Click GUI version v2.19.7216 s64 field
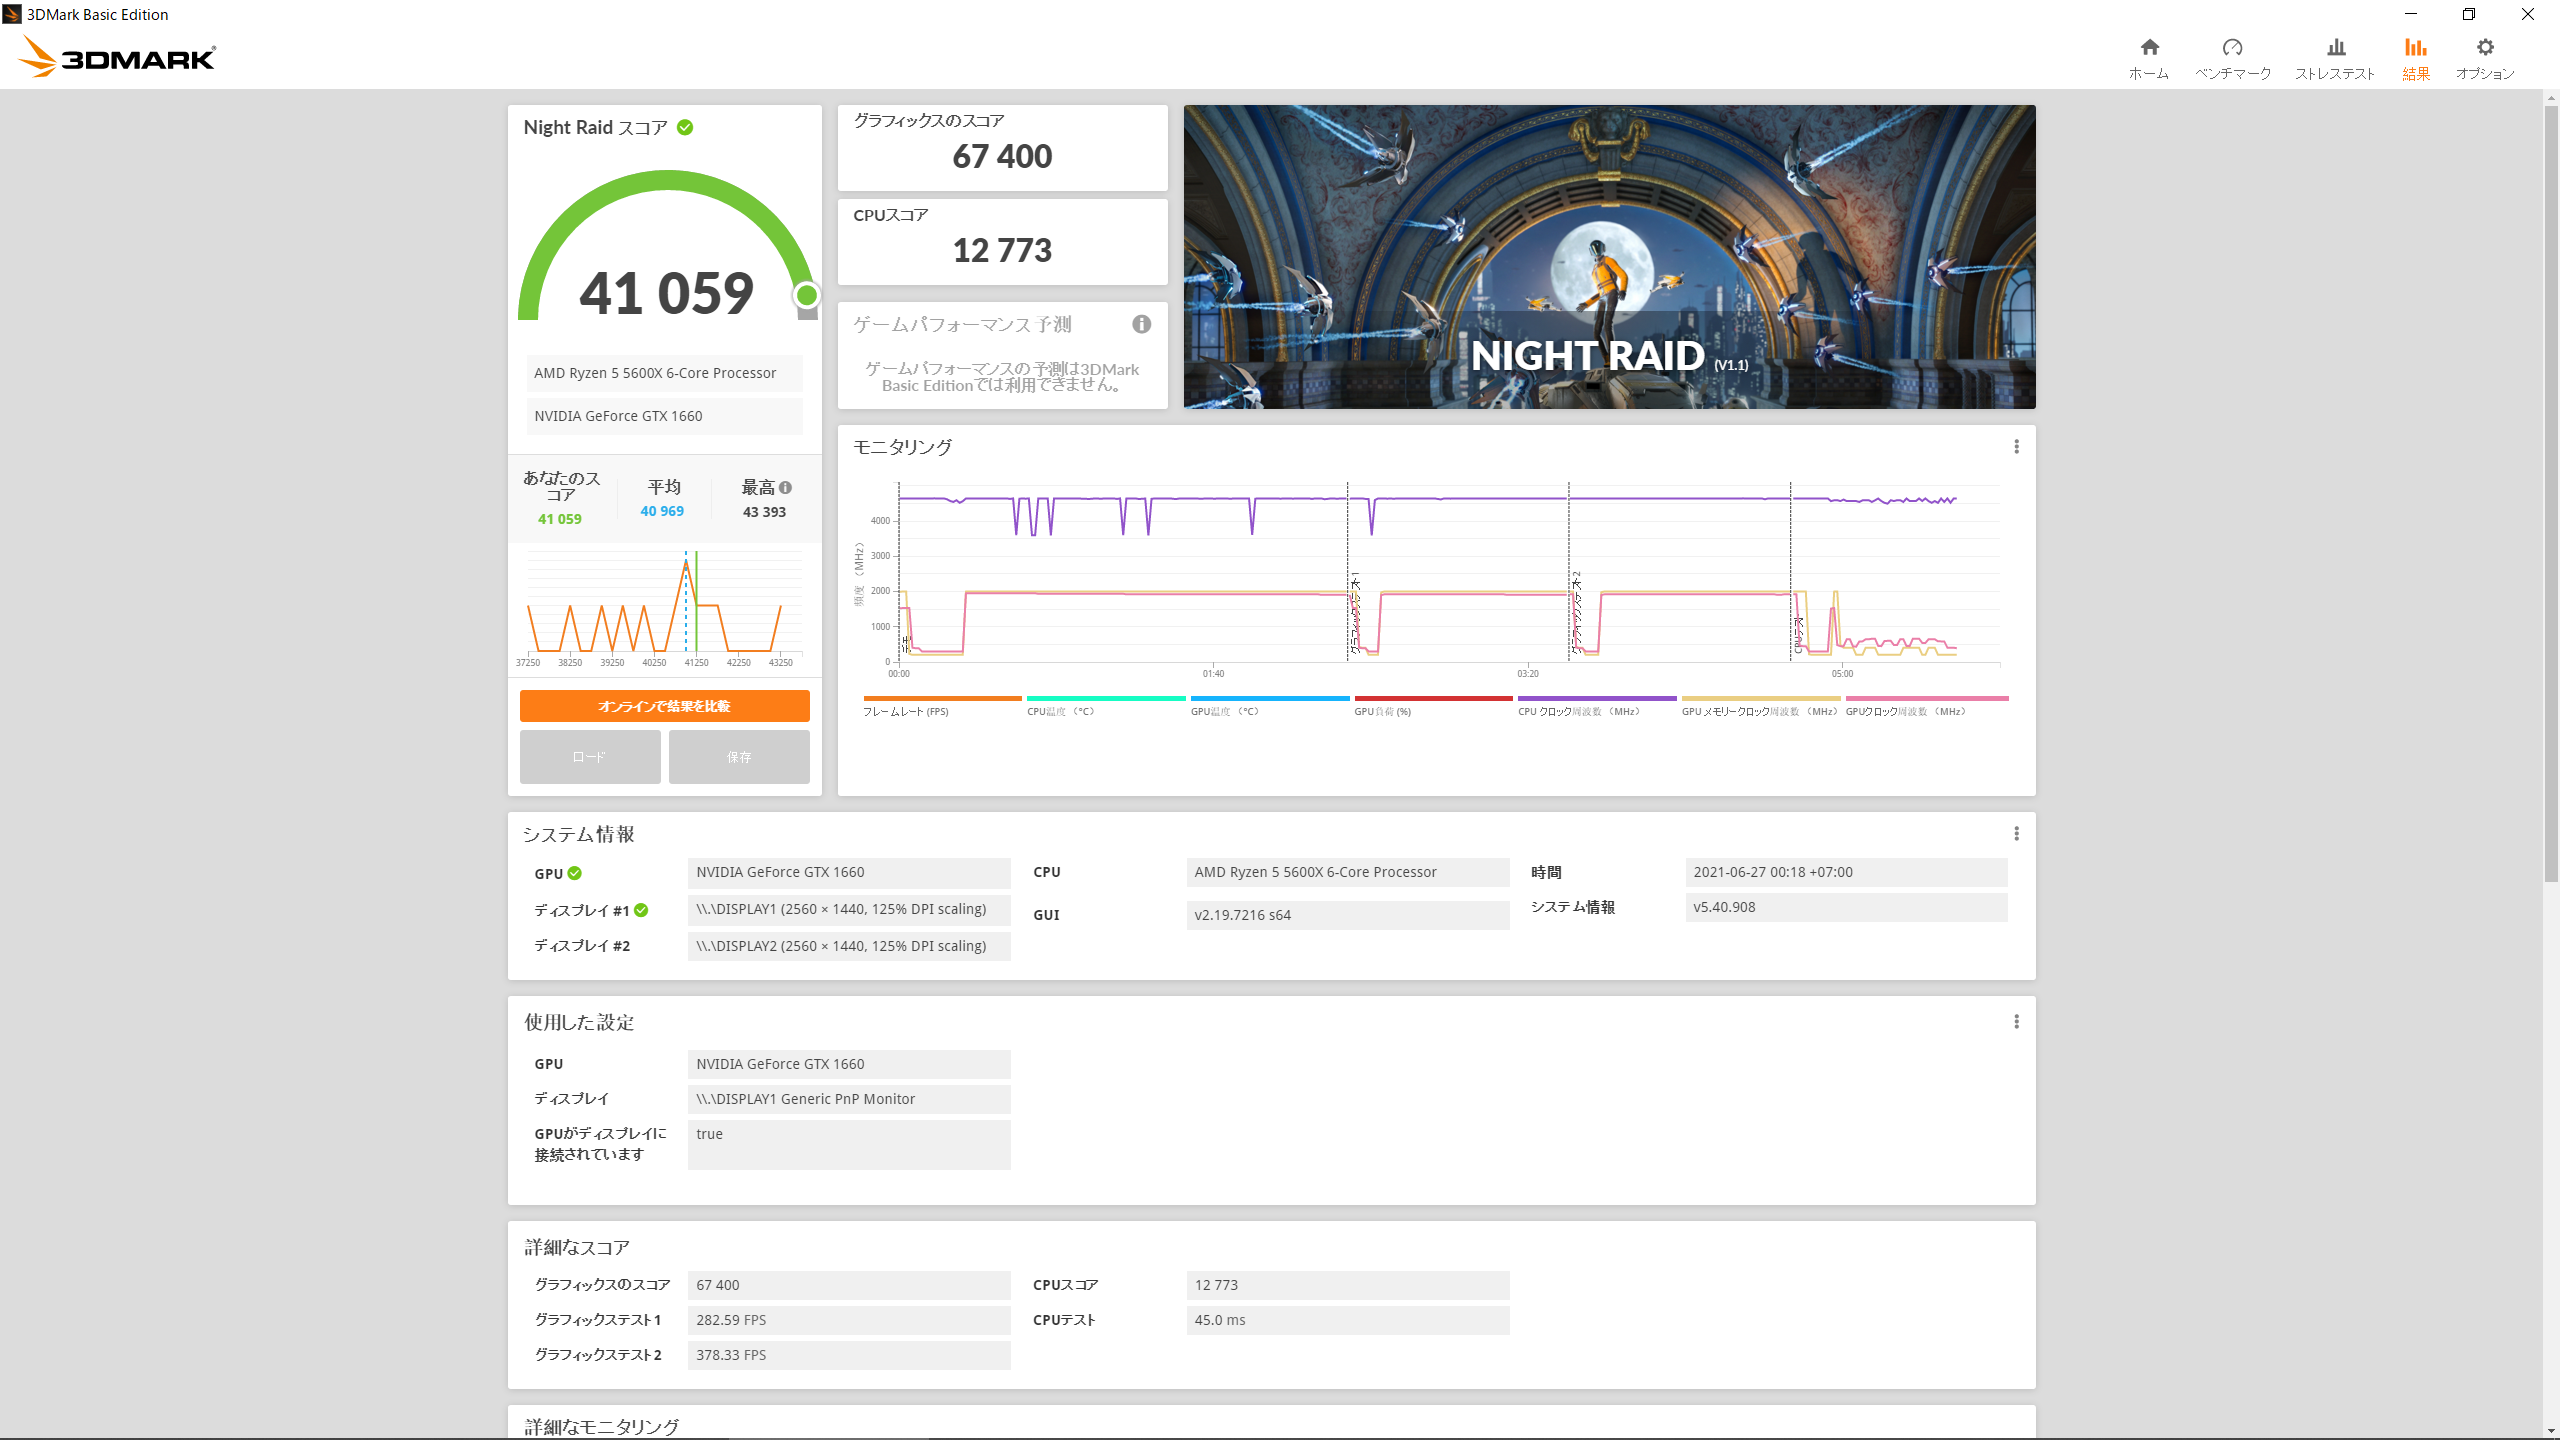This screenshot has width=2560, height=1440. 1348,915
